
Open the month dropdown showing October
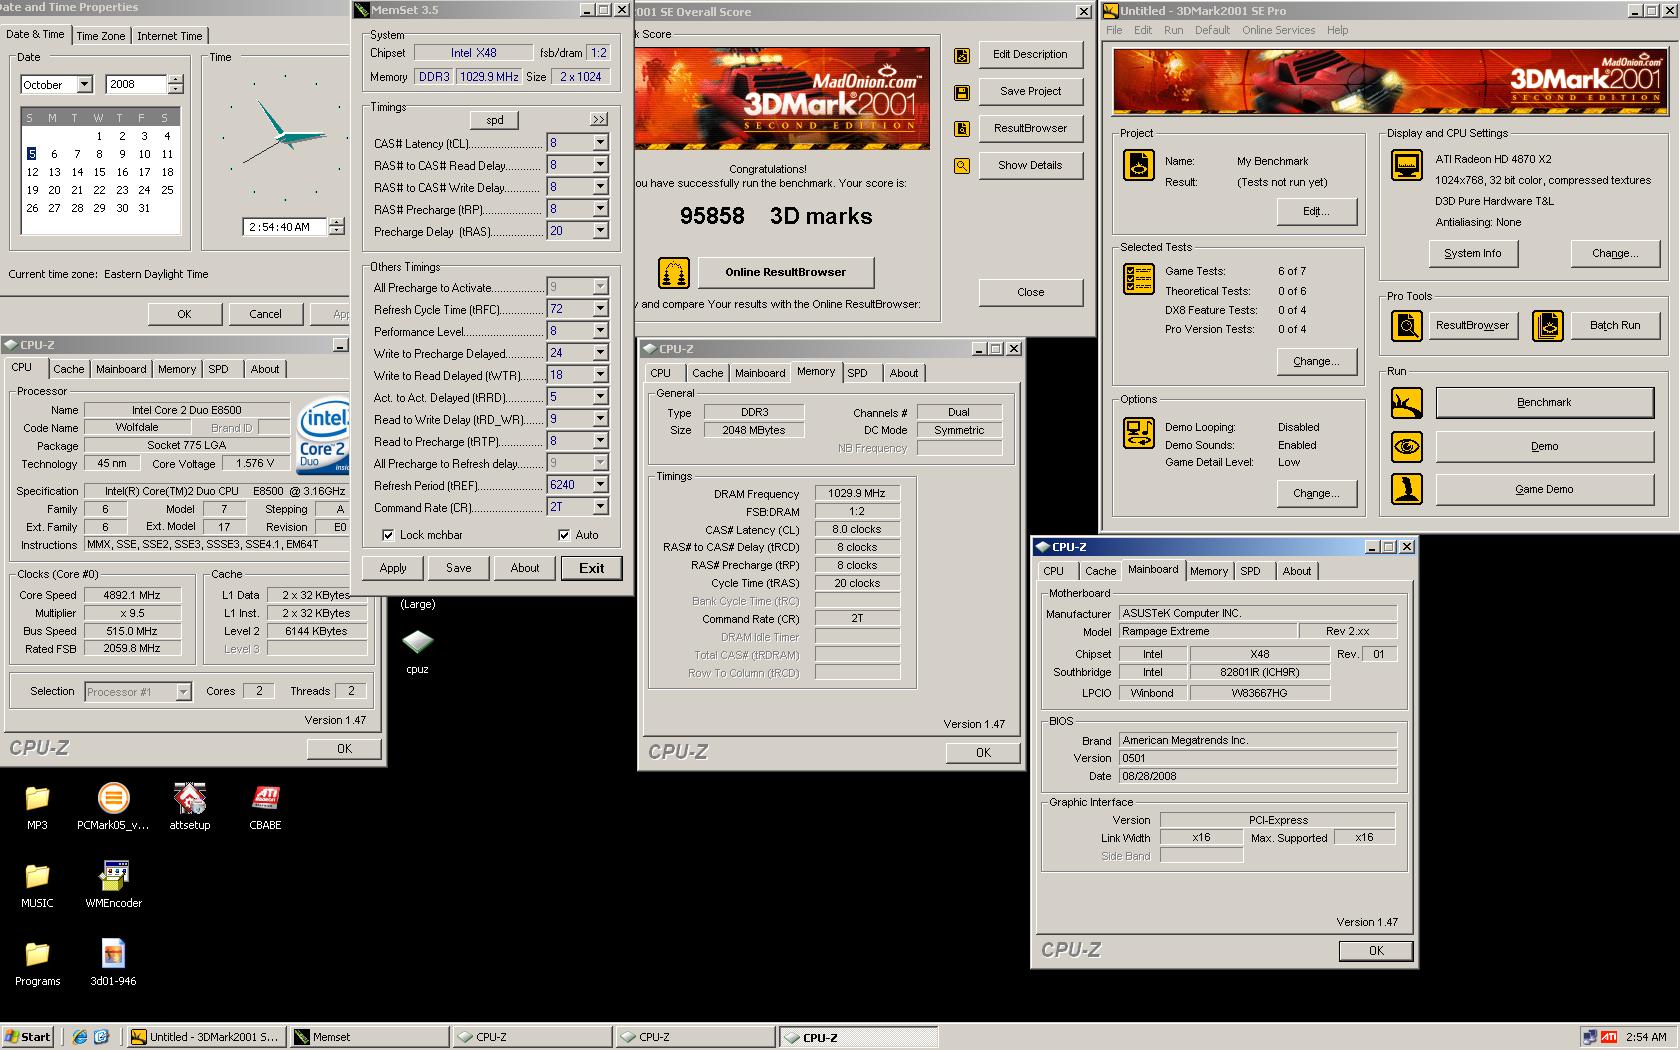coord(85,85)
